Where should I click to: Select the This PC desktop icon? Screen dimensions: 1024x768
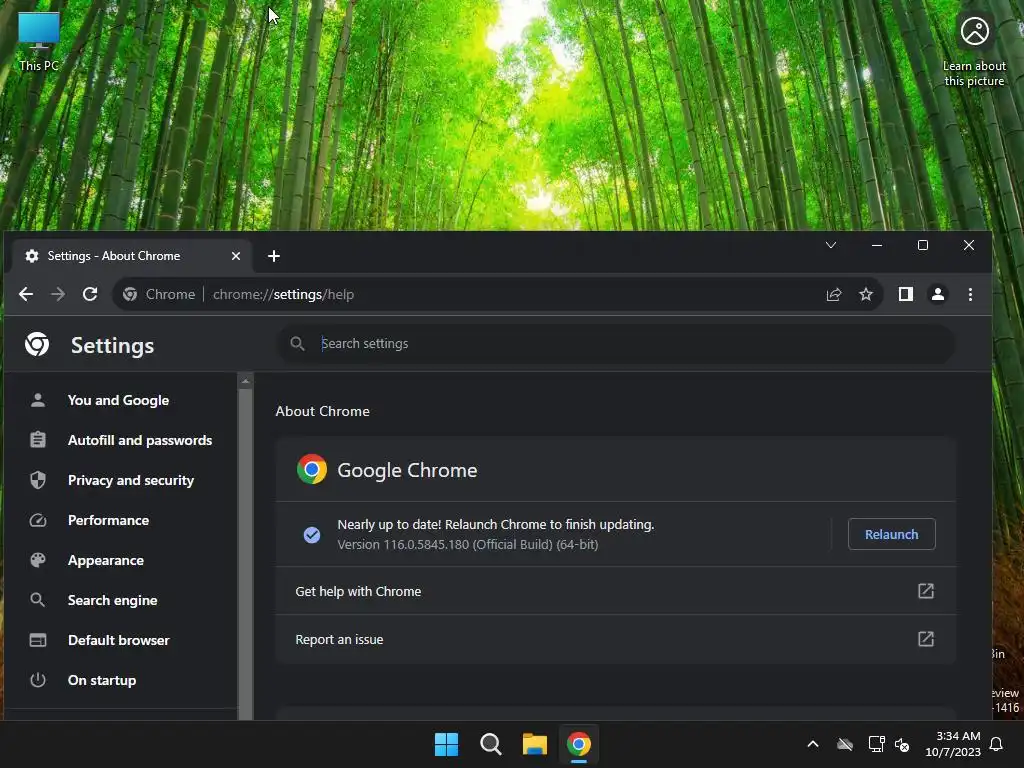pyautogui.click(x=39, y=41)
